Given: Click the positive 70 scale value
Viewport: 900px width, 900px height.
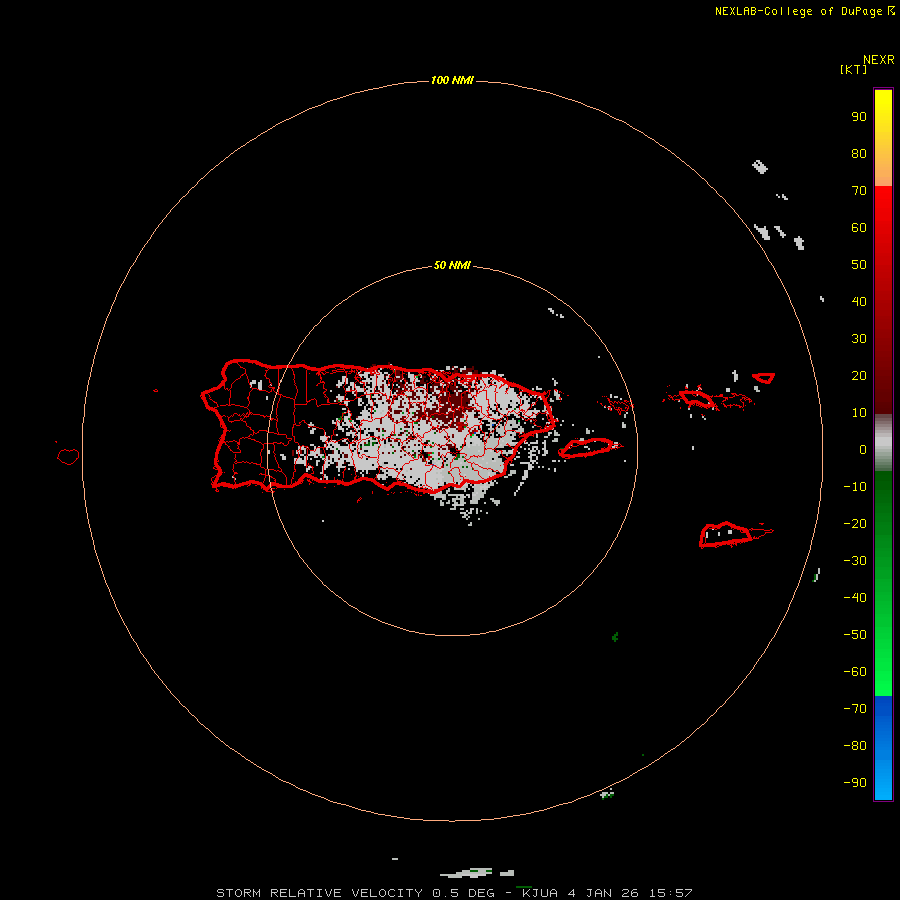Looking at the screenshot, I should [859, 191].
